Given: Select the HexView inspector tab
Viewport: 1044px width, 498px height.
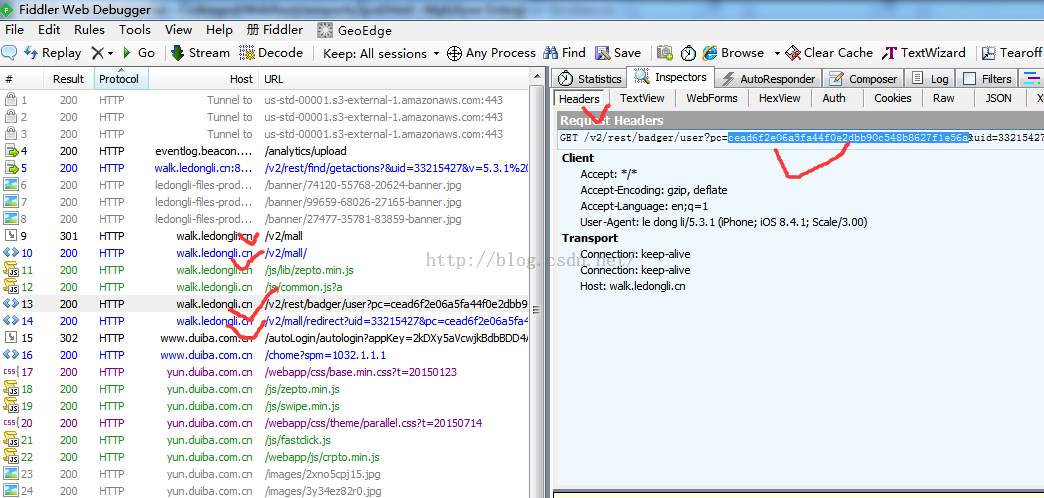Looking at the screenshot, I should (x=779, y=98).
